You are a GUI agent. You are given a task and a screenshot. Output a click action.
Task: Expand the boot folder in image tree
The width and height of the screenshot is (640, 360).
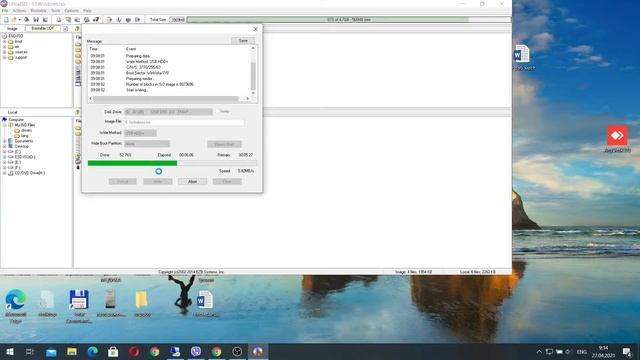tap(4, 42)
